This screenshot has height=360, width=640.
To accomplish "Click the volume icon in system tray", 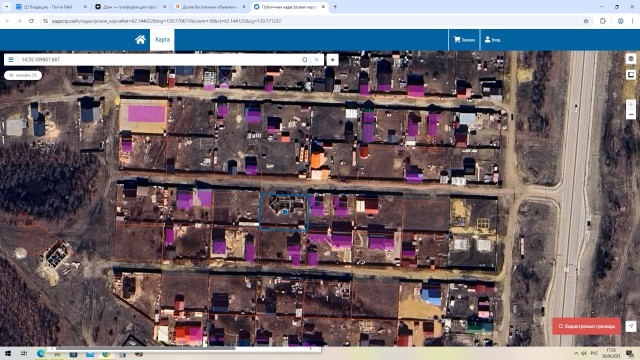I will tap(584, 353).
